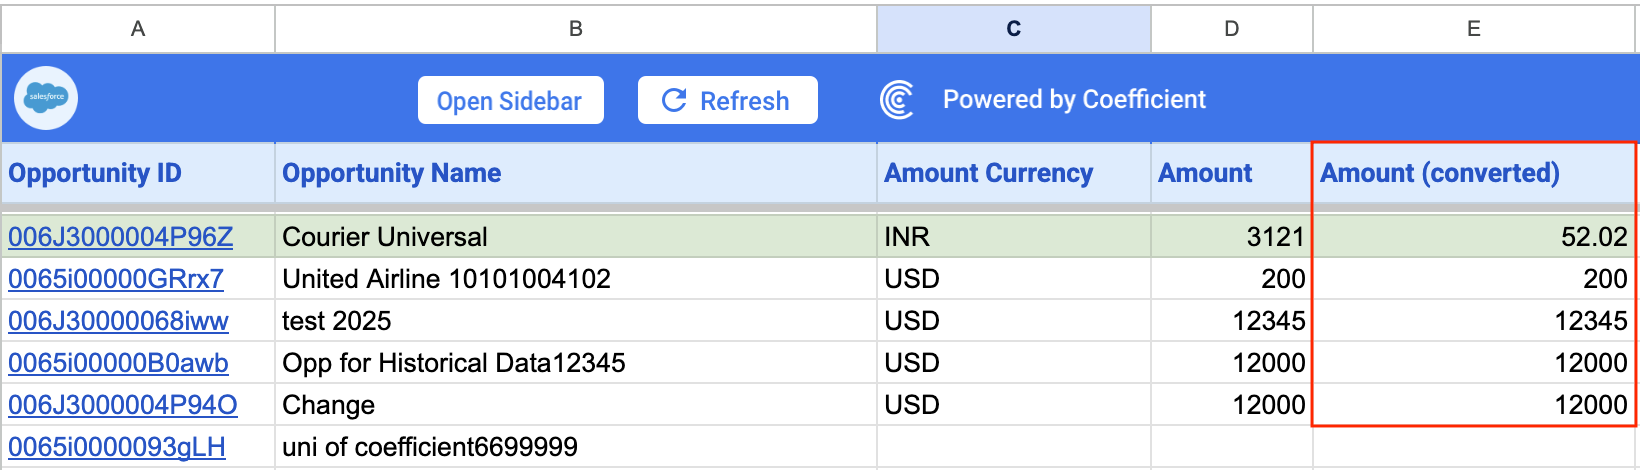This screenshot has width=1640, height=470.
Task: Click the 006J3000004P94O link
Action: click(122, 405)
